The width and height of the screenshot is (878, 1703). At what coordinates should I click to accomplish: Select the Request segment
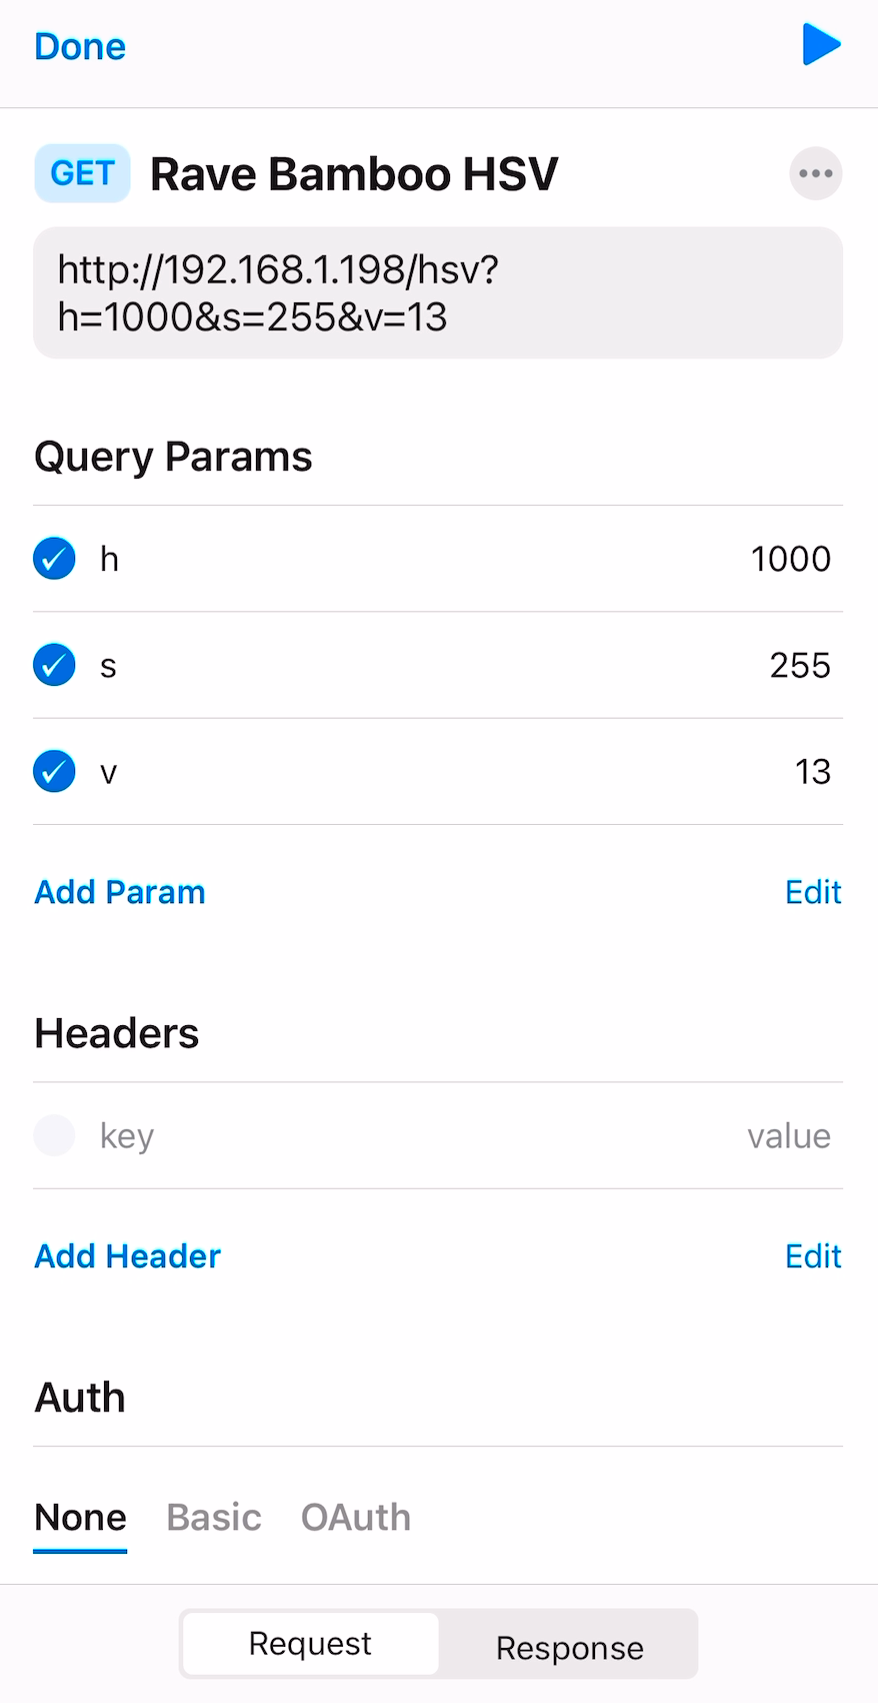[310, 1644]
